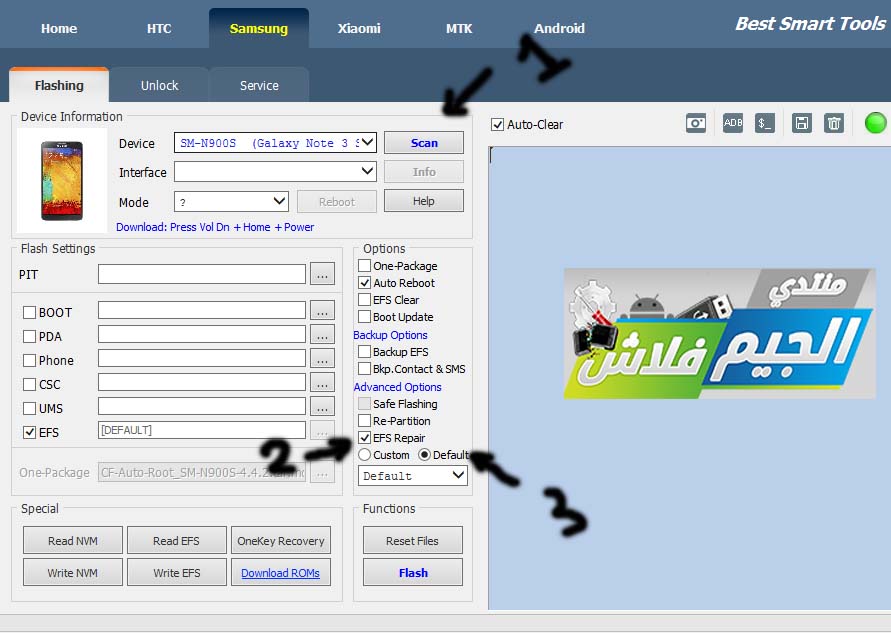Click the Scan button
This screenshot has height=633, width=891.
[x=424, y=143]
